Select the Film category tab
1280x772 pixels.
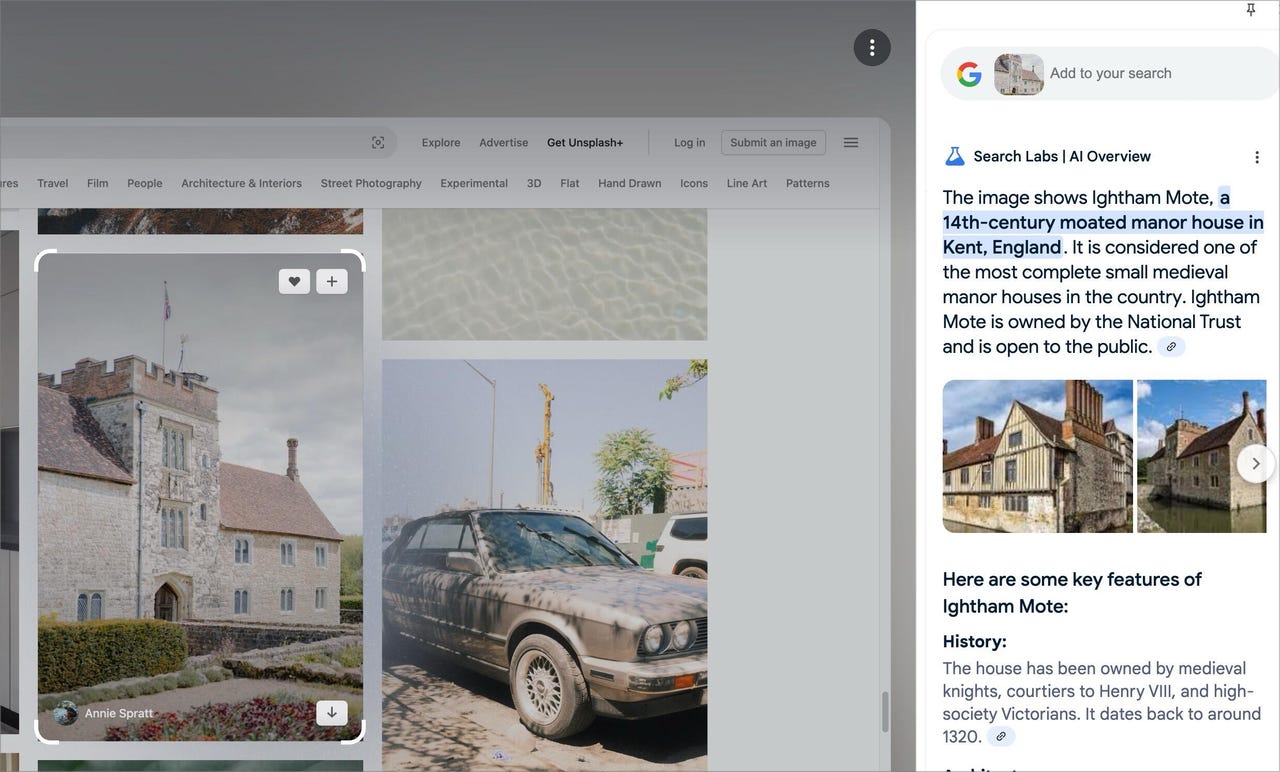pyautogui.click(x=98, y=184)
